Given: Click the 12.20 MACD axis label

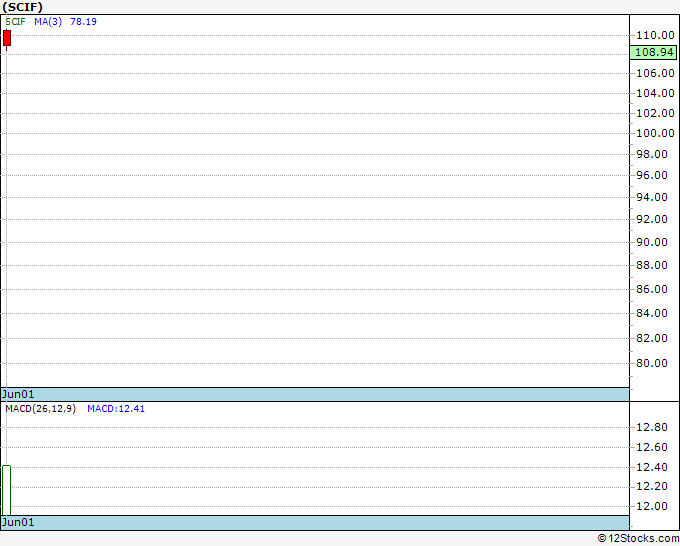Looking at the screenshot, I should click(x=651, y=486).
